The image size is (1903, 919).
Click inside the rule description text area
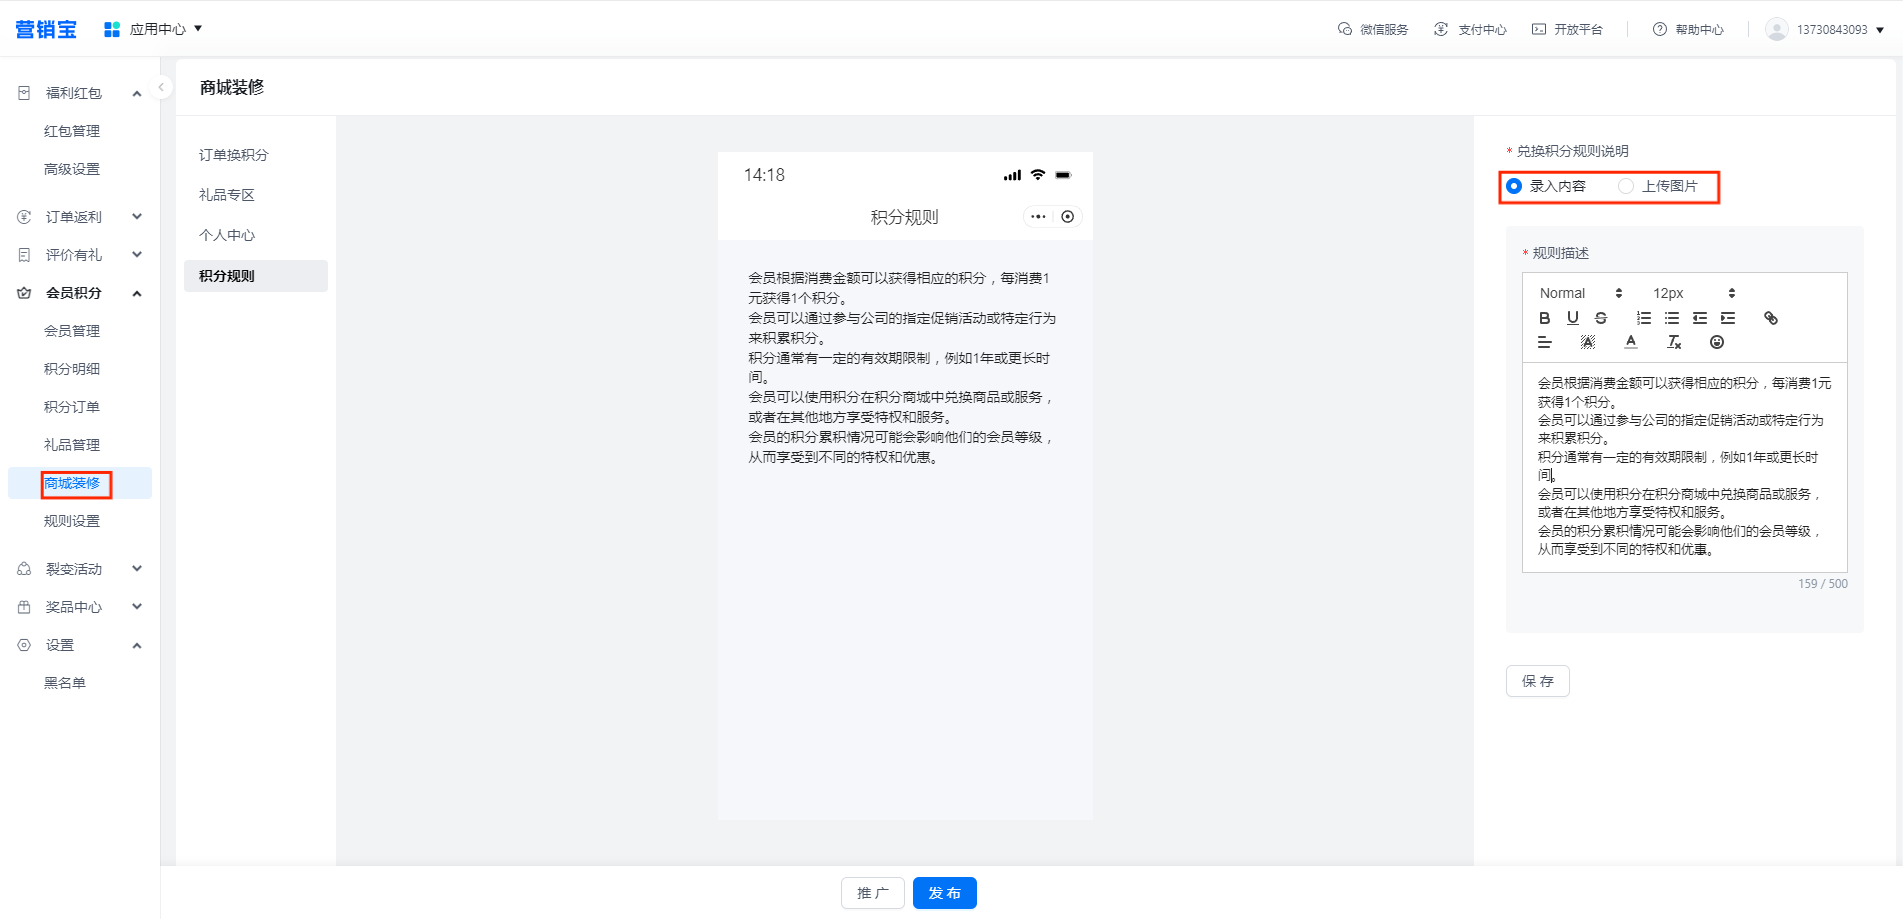click(1684, 465)
